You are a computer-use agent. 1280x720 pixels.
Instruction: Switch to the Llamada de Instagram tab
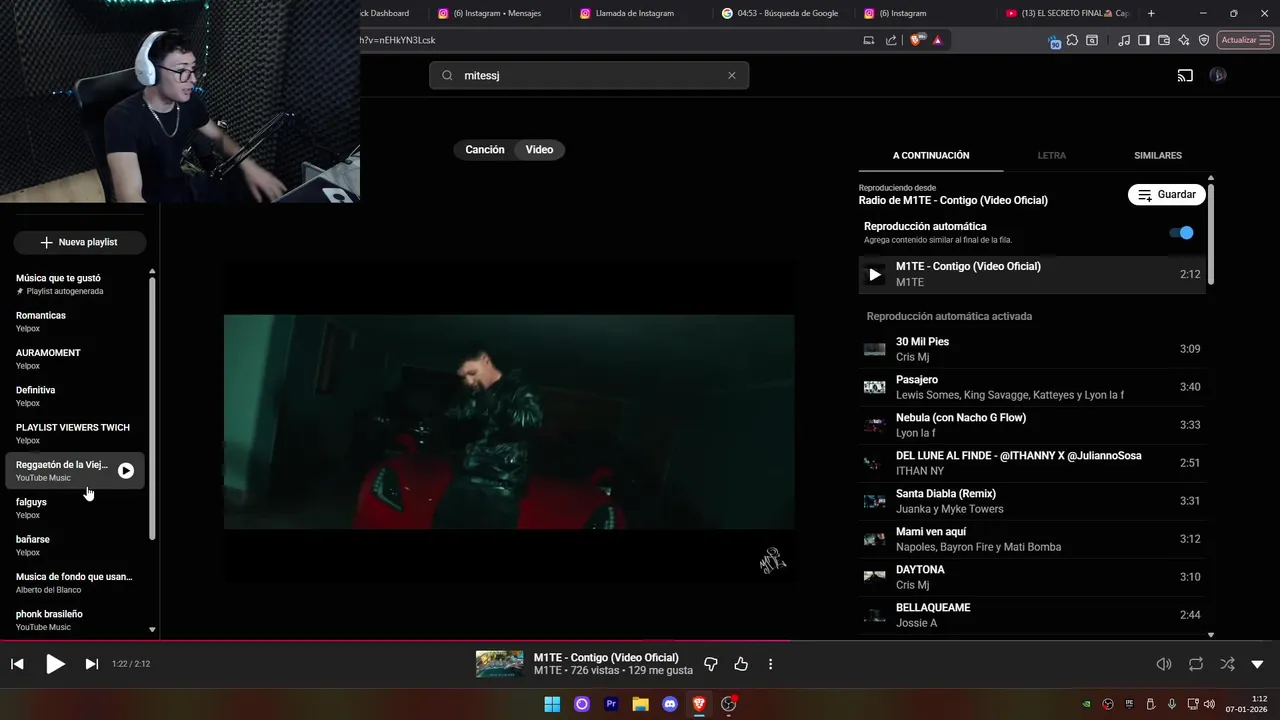tap(634, 13)
